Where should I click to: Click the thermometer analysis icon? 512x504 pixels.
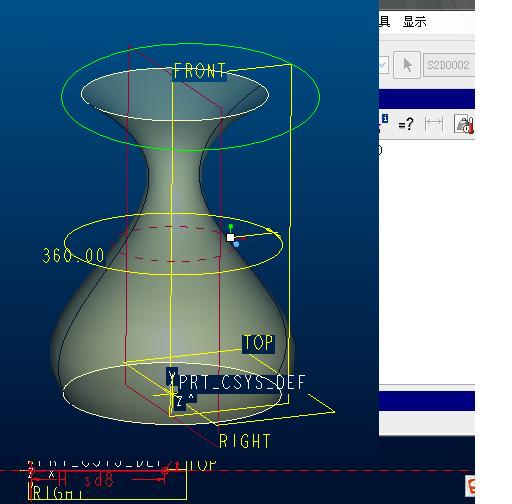point(464,124)
